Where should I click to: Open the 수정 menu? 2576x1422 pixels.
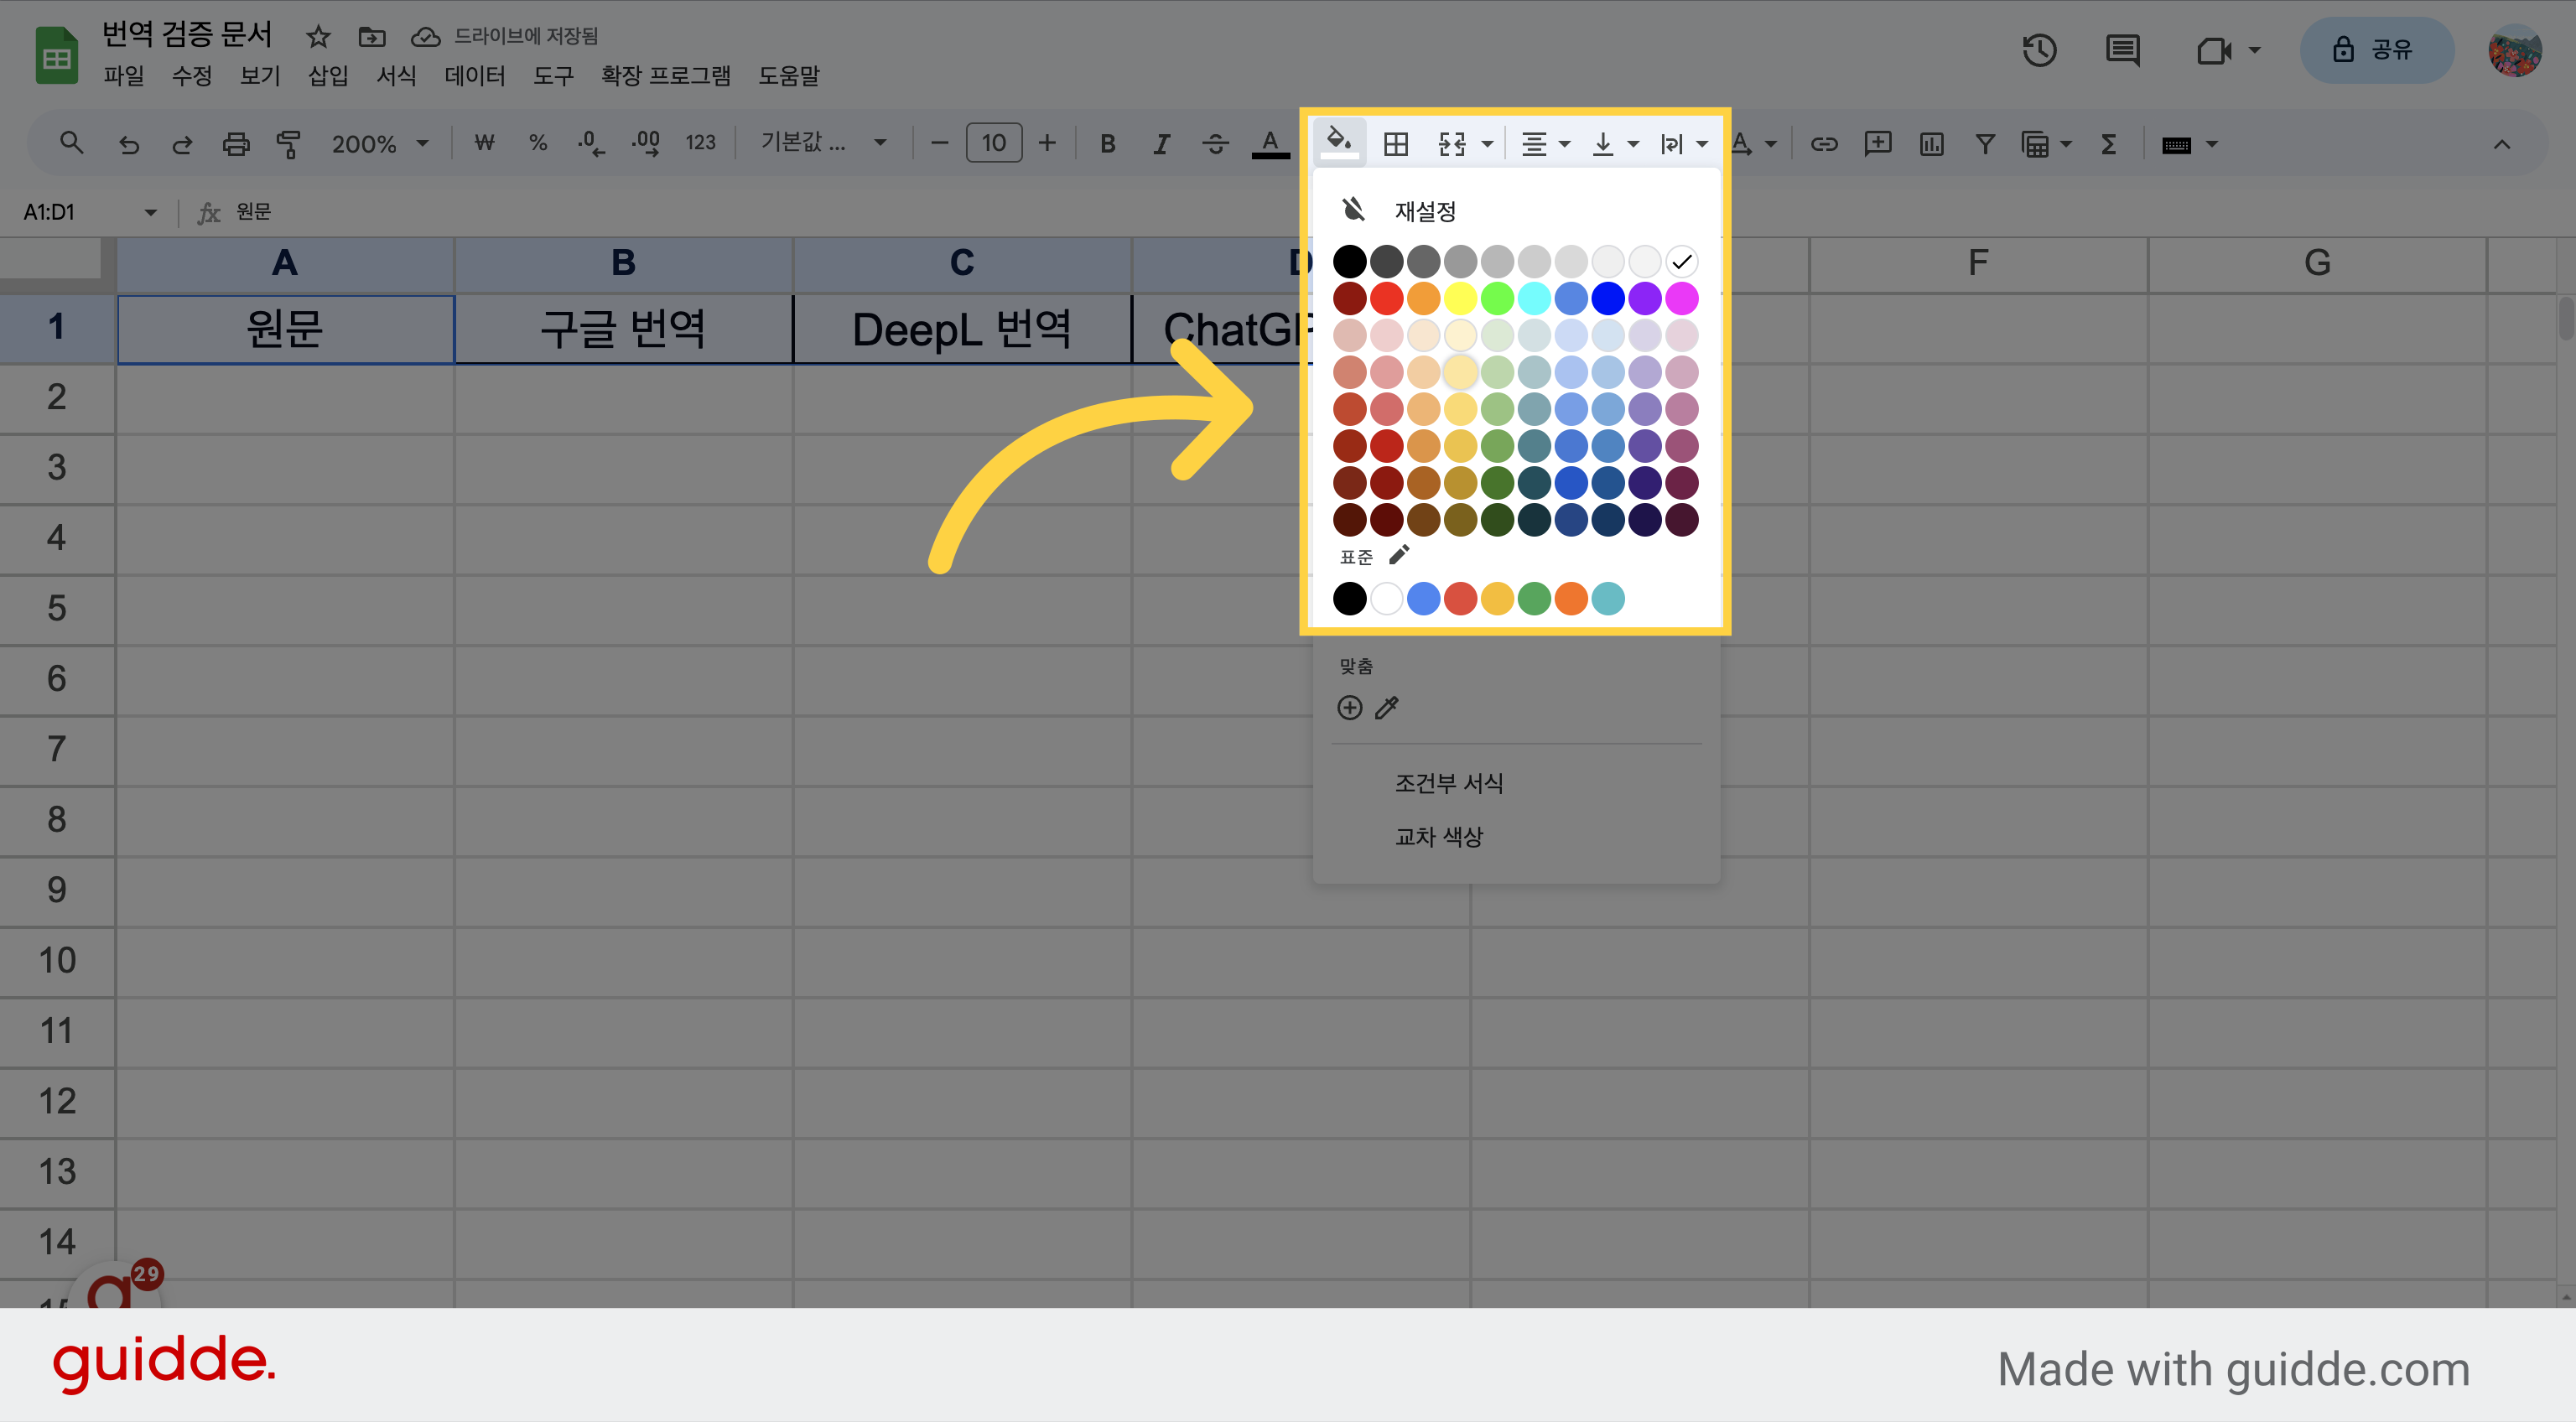192,76
